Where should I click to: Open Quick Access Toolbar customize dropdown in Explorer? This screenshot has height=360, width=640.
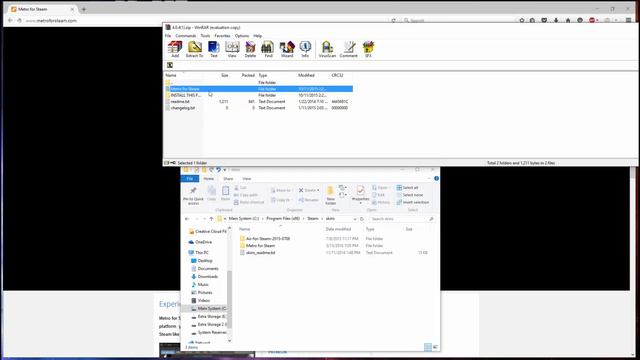coord(224,170)
